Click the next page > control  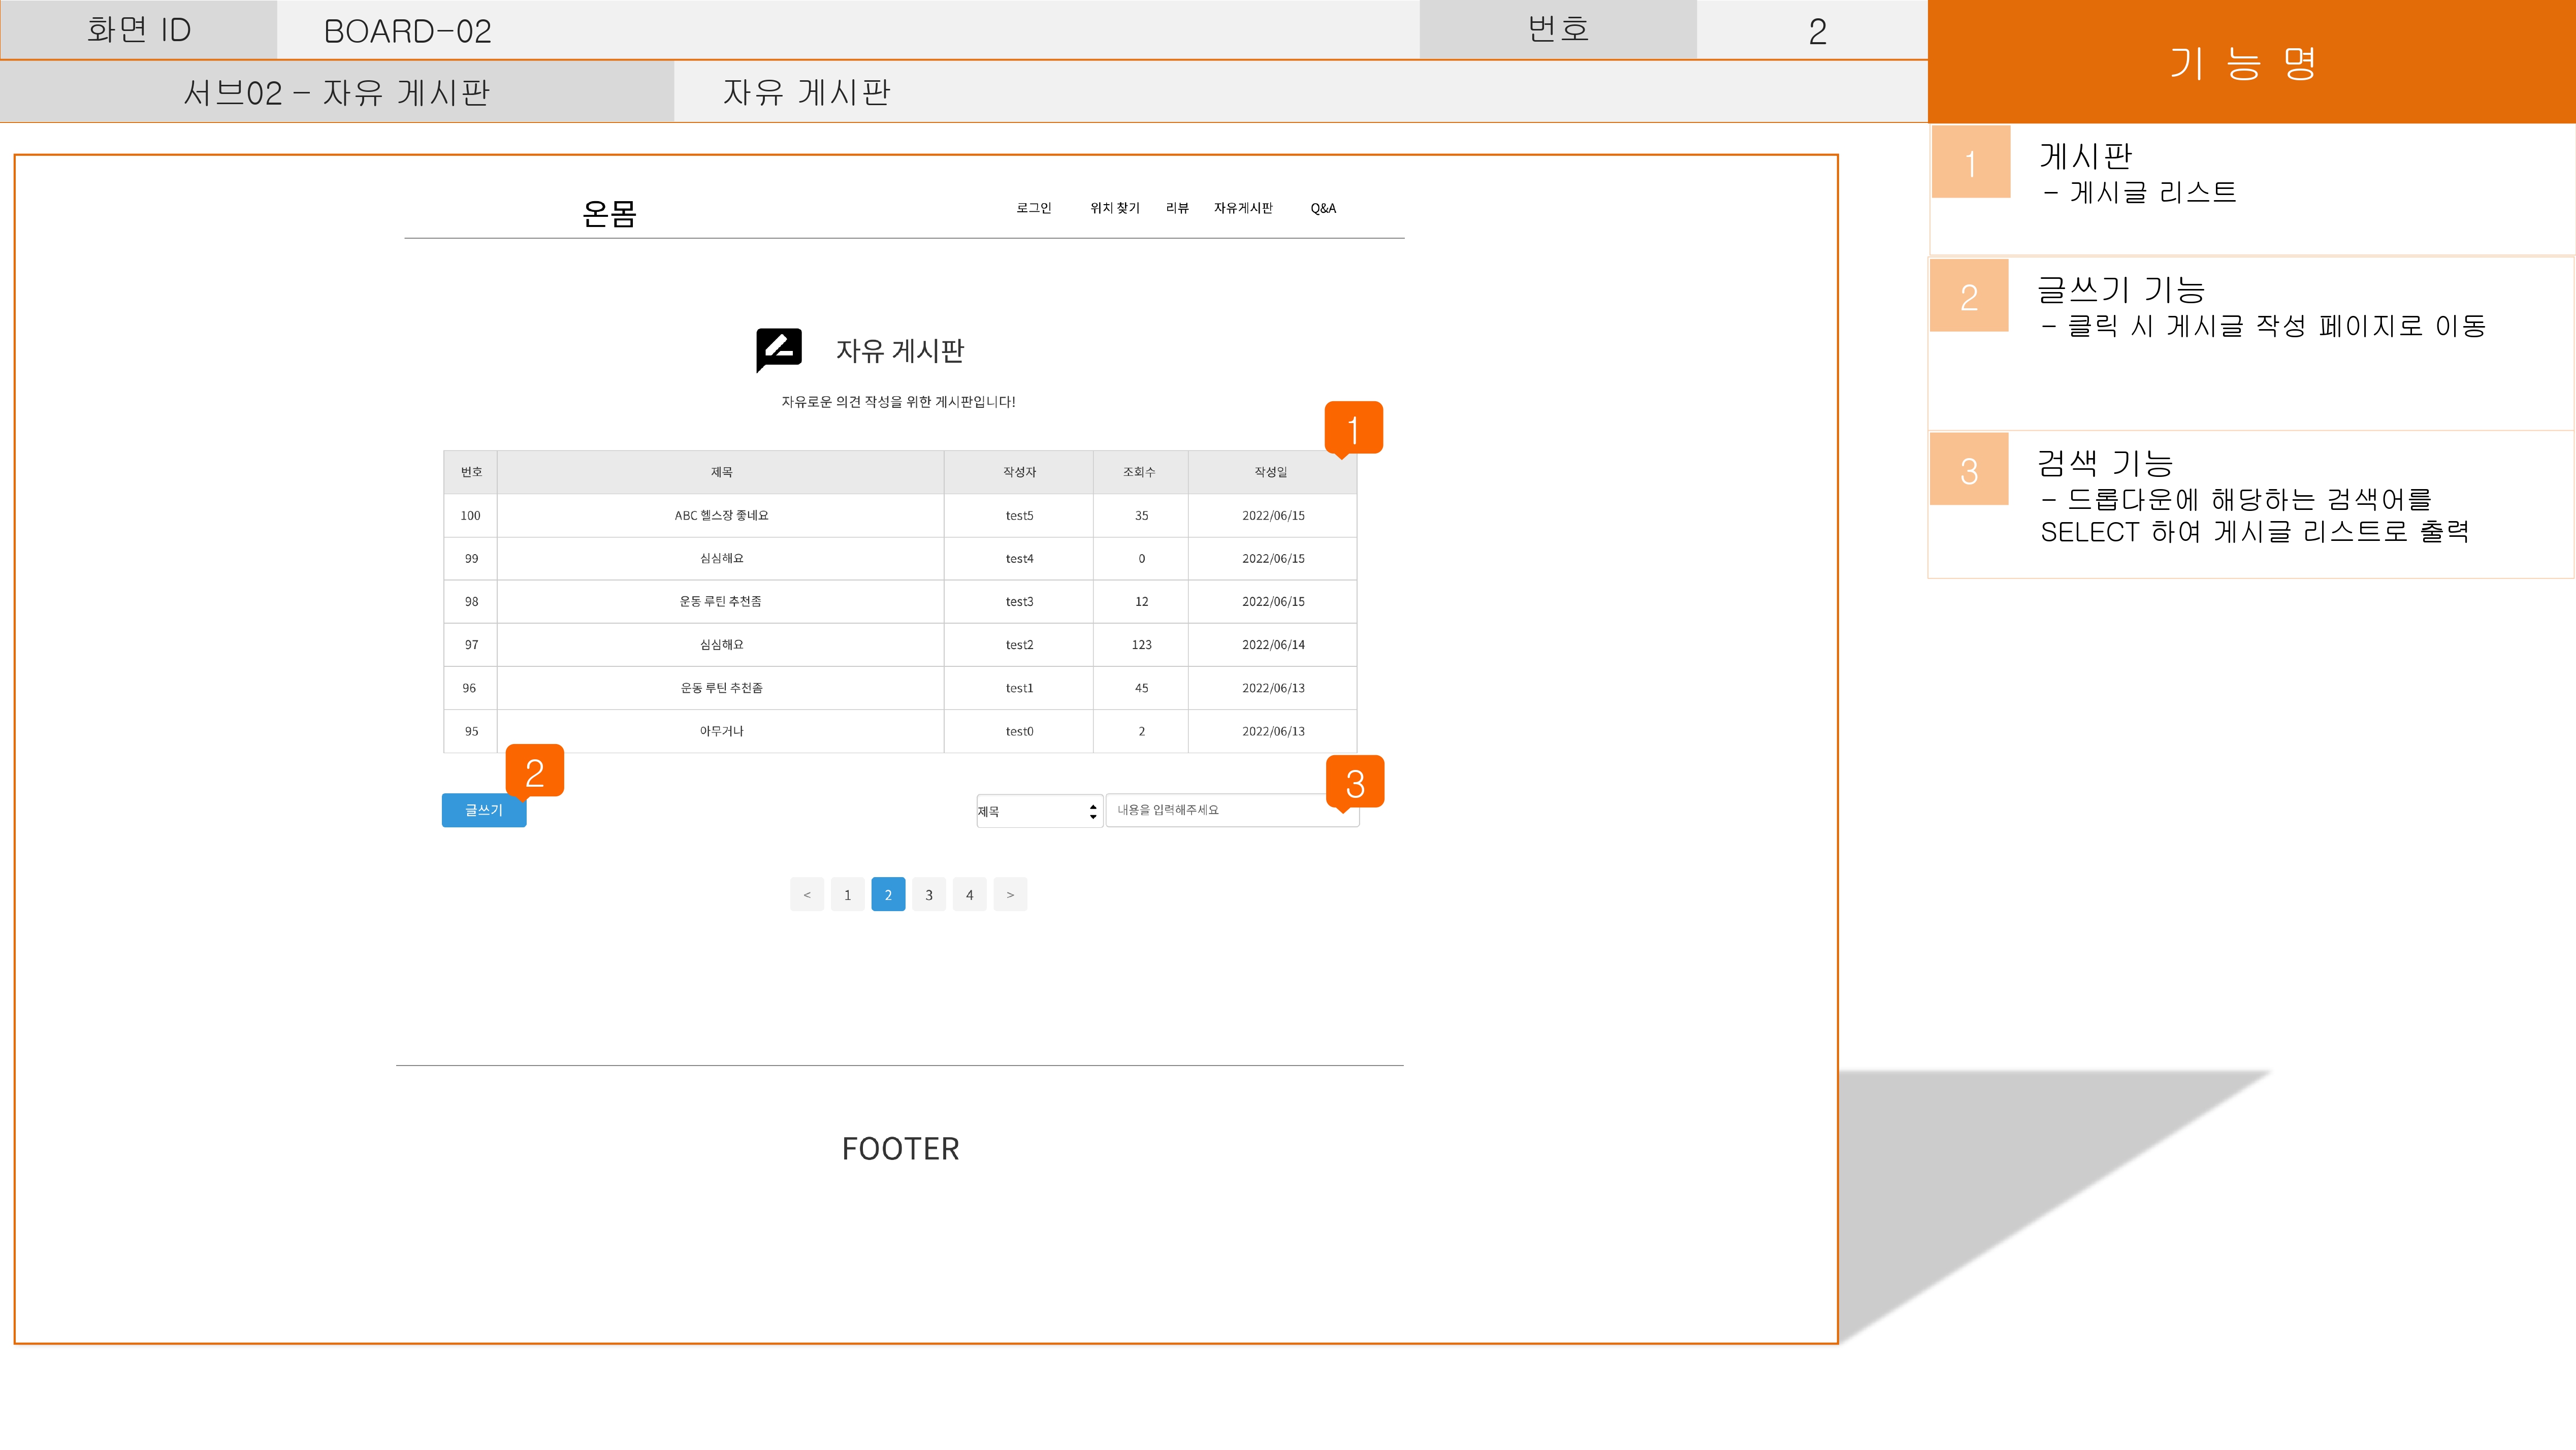(x=1010, y=894)
